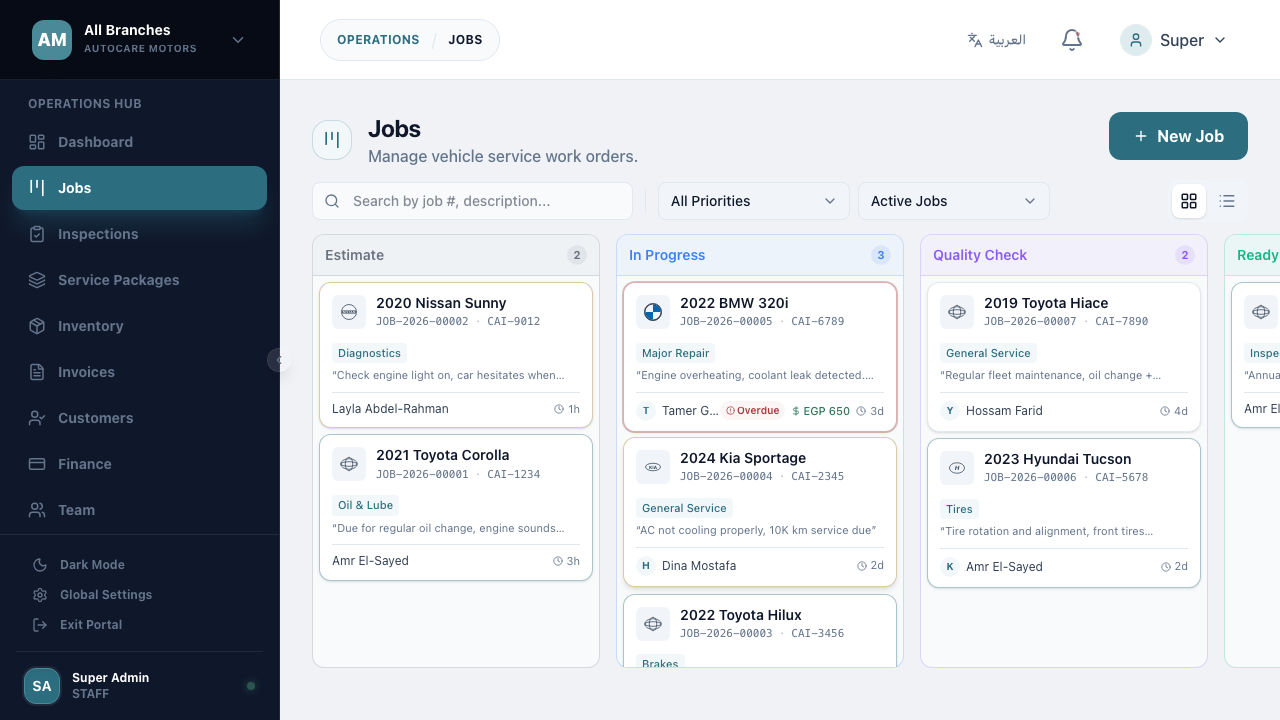
Task: Click the Service Packages layers icon
Action: coord(37,280)
